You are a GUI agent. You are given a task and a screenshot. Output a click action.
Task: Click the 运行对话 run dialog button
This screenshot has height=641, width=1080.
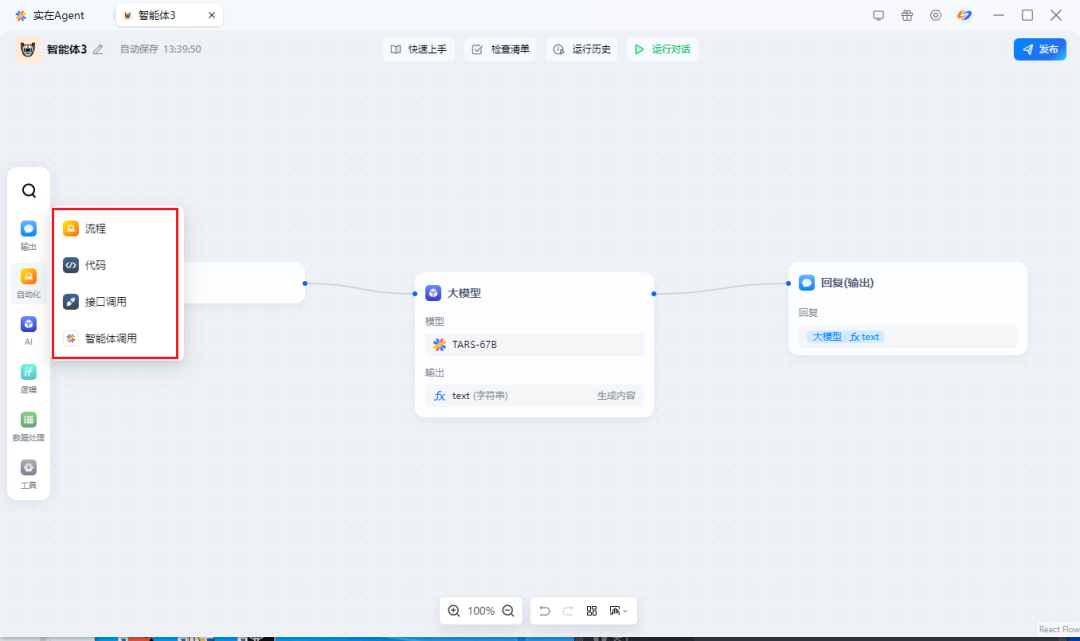pyautogui.click(x=662, y=49)
